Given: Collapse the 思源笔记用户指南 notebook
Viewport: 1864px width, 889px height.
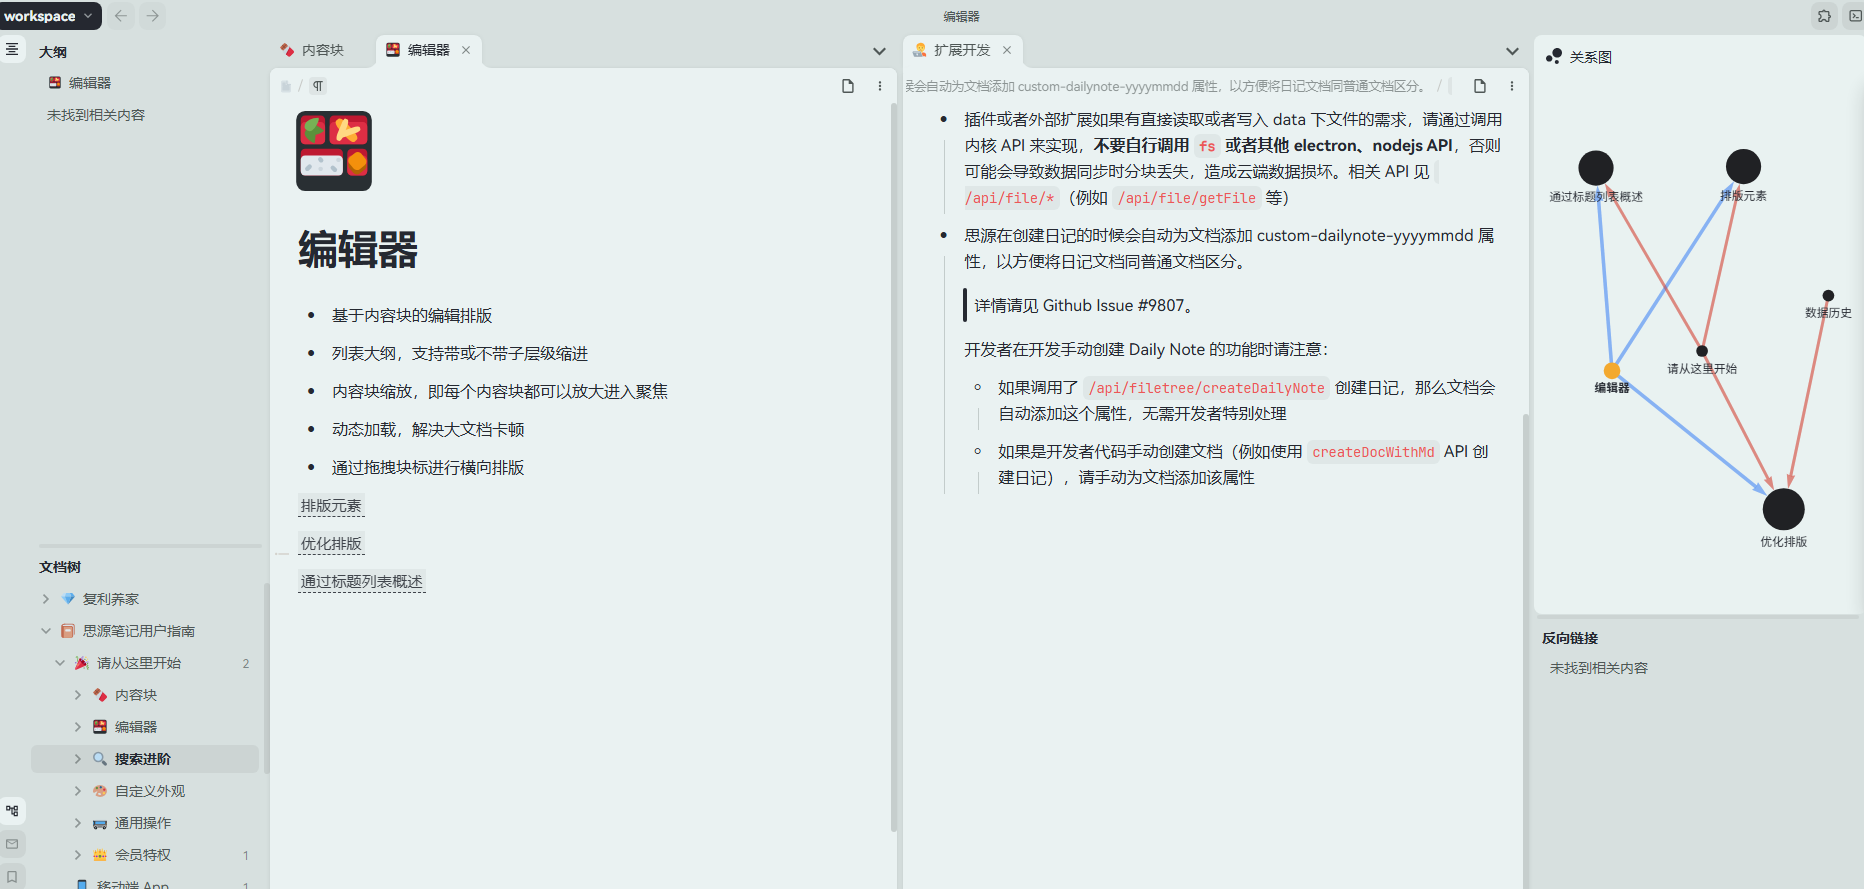Looking at the screenshot, I should click(x=46, y=631).
